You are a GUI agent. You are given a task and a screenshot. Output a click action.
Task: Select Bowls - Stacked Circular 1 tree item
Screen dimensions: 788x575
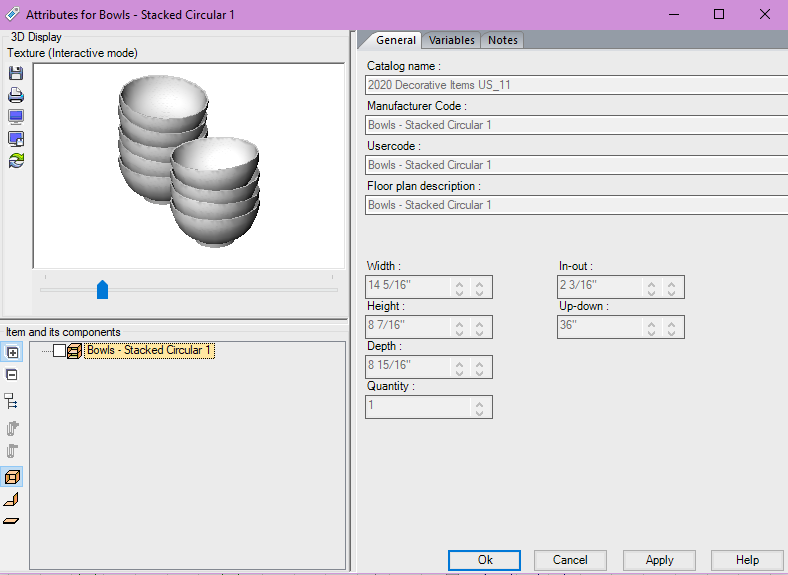149,350
